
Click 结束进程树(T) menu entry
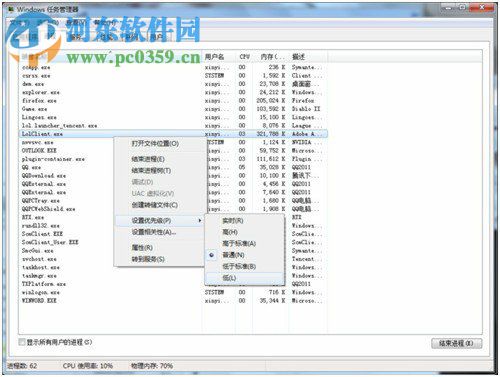[151, 170]
